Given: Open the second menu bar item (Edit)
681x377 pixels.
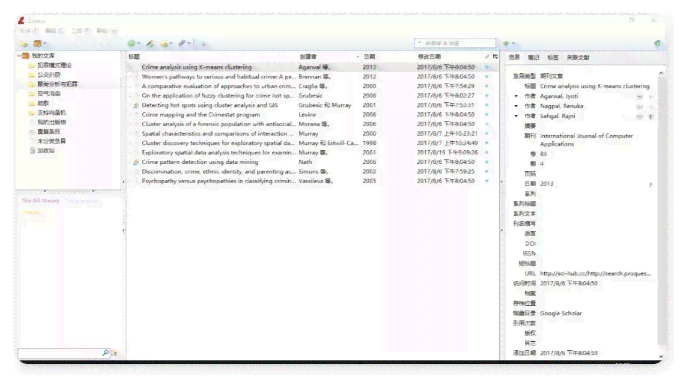Looking at the screenshot, I should [x=55, y=31].
